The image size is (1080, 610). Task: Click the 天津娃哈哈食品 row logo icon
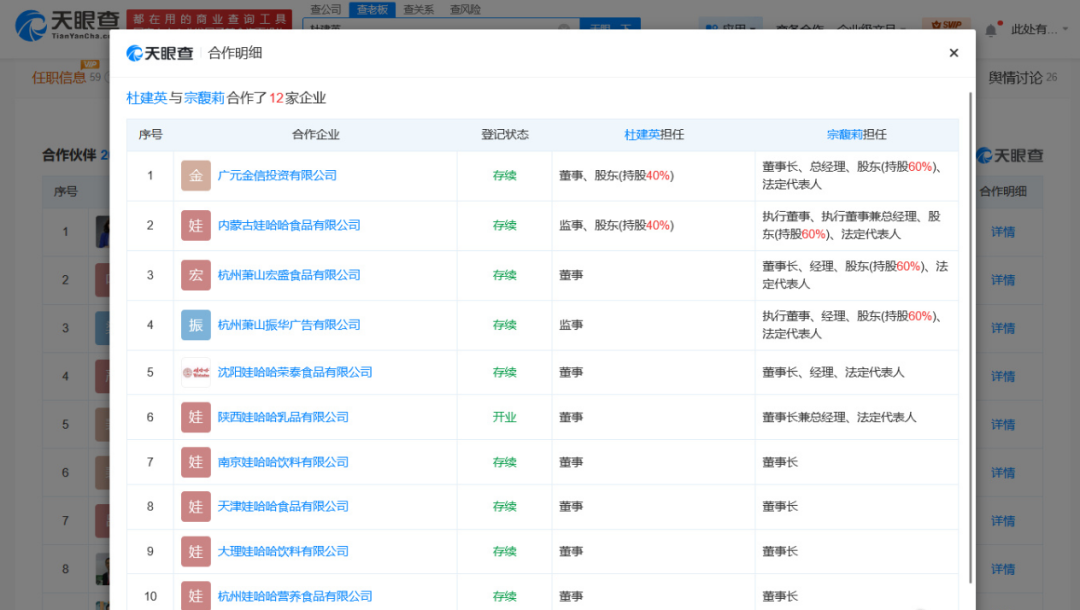pos(196,506)
